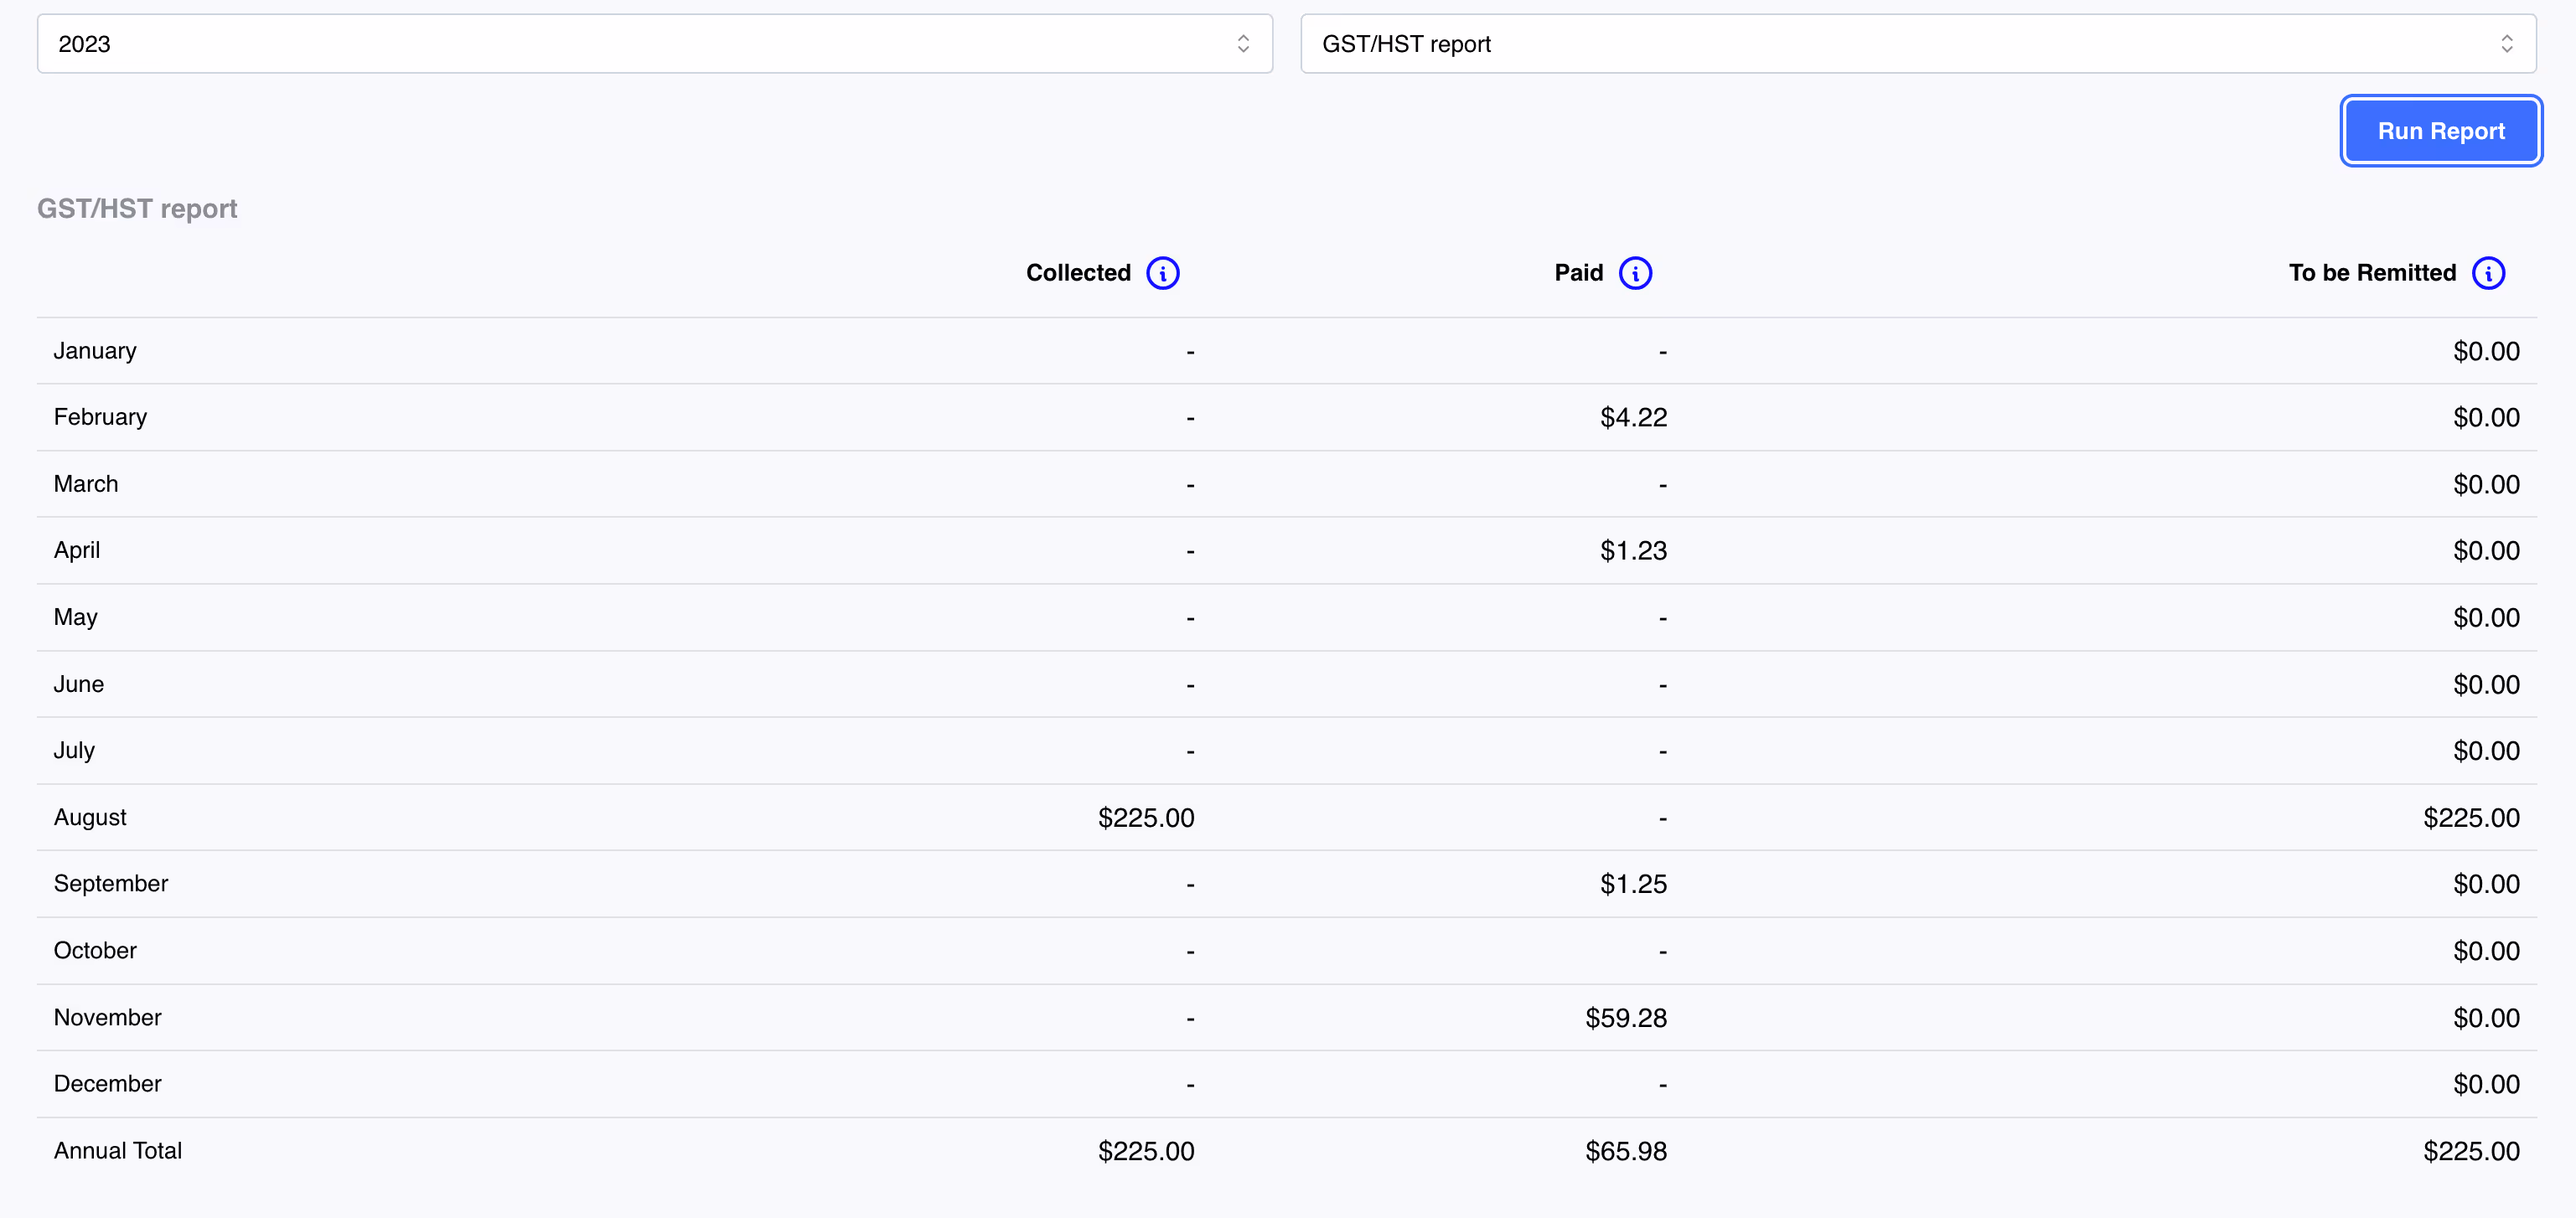The width and height of the screenshot is (2576, 1218).
Task: Select the To be Remitted column header
Action: tap(2372, 273)
